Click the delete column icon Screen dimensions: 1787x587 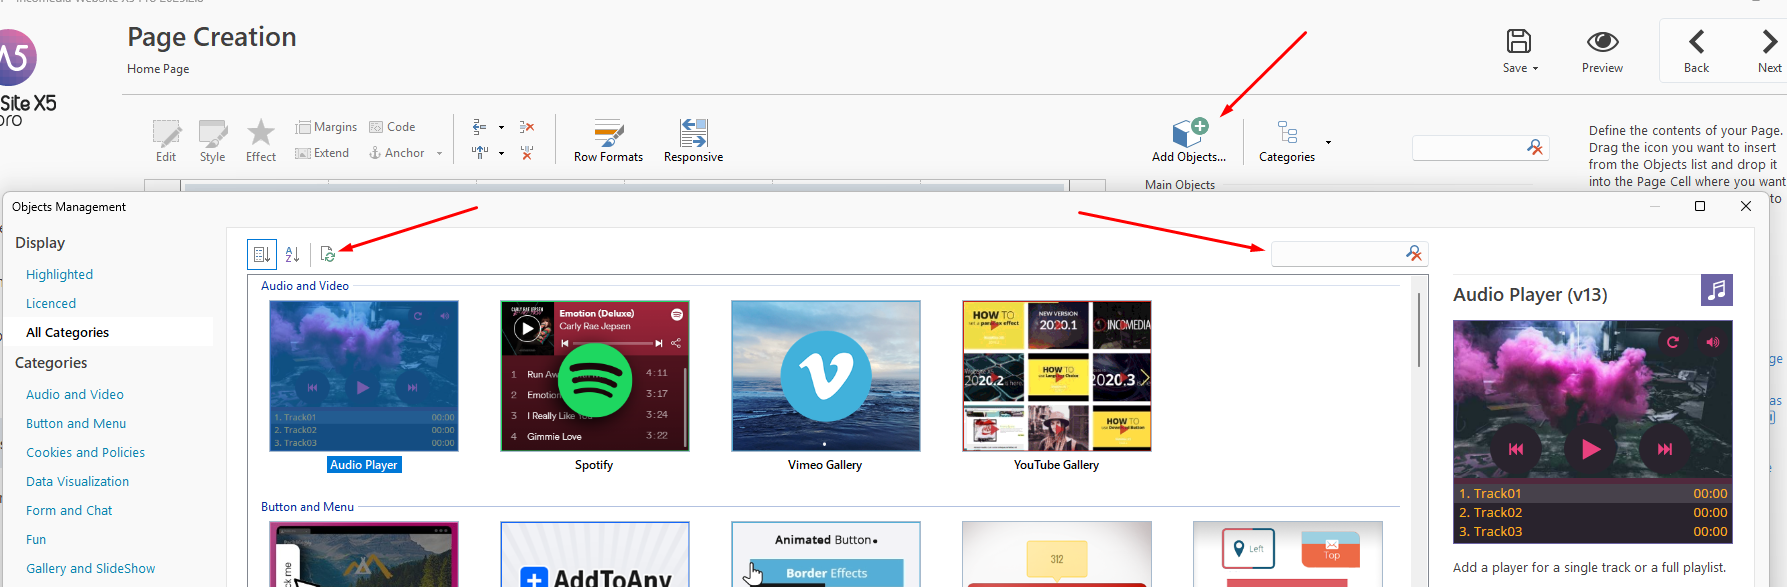[527, 153]
